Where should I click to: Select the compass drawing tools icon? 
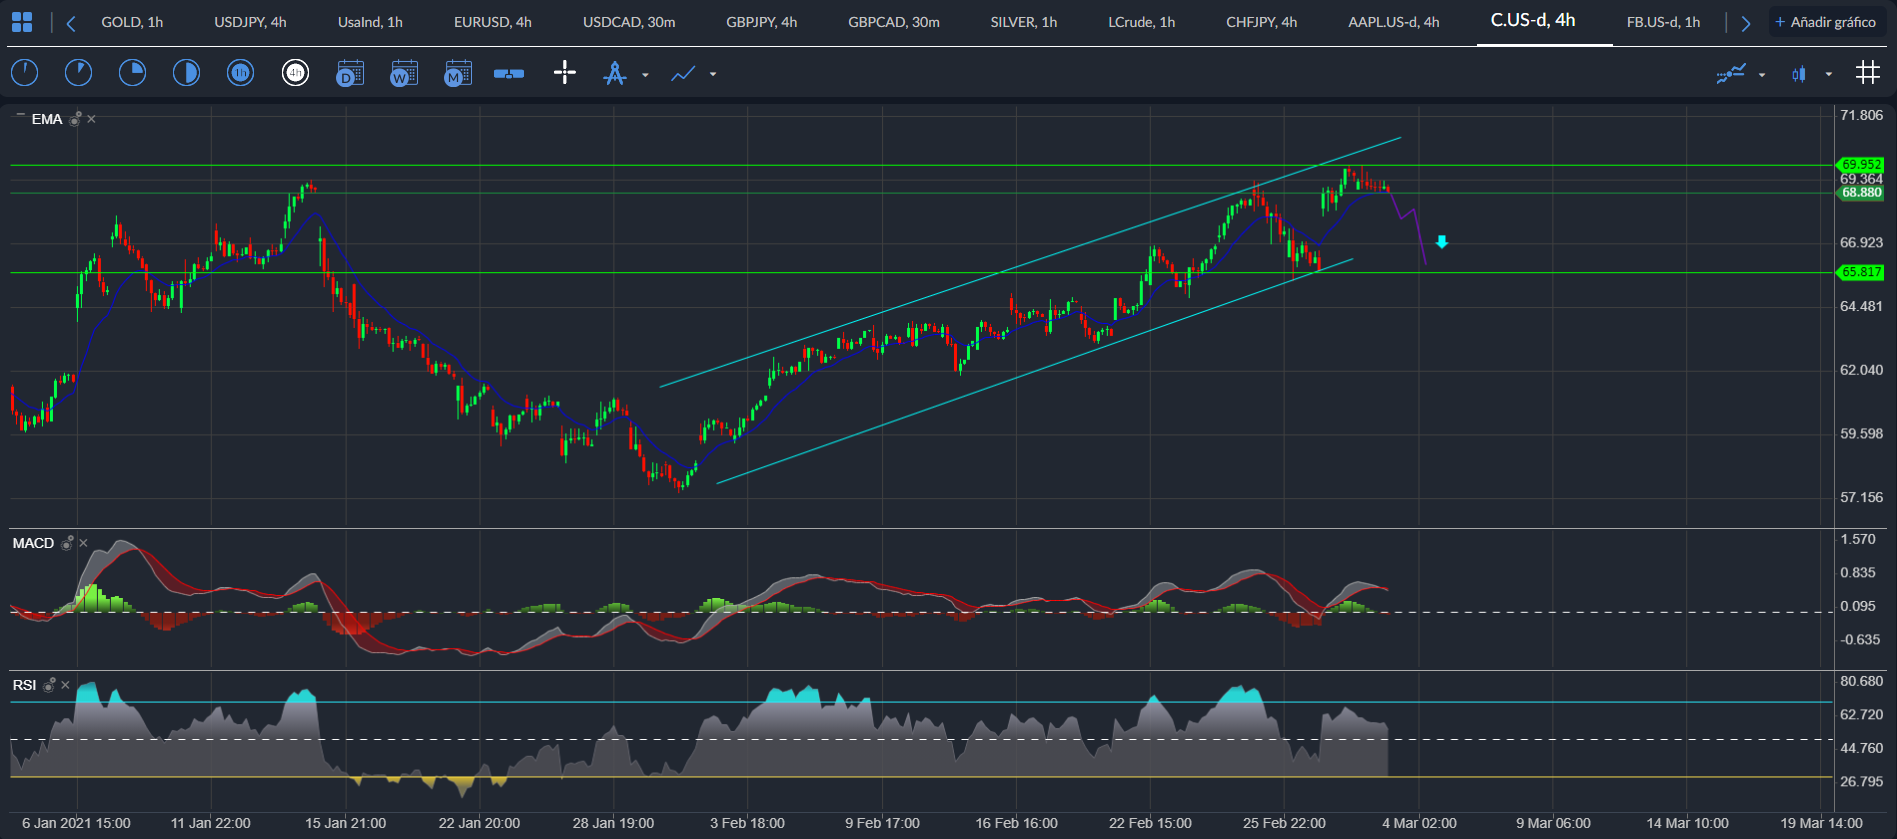point(615,73)
